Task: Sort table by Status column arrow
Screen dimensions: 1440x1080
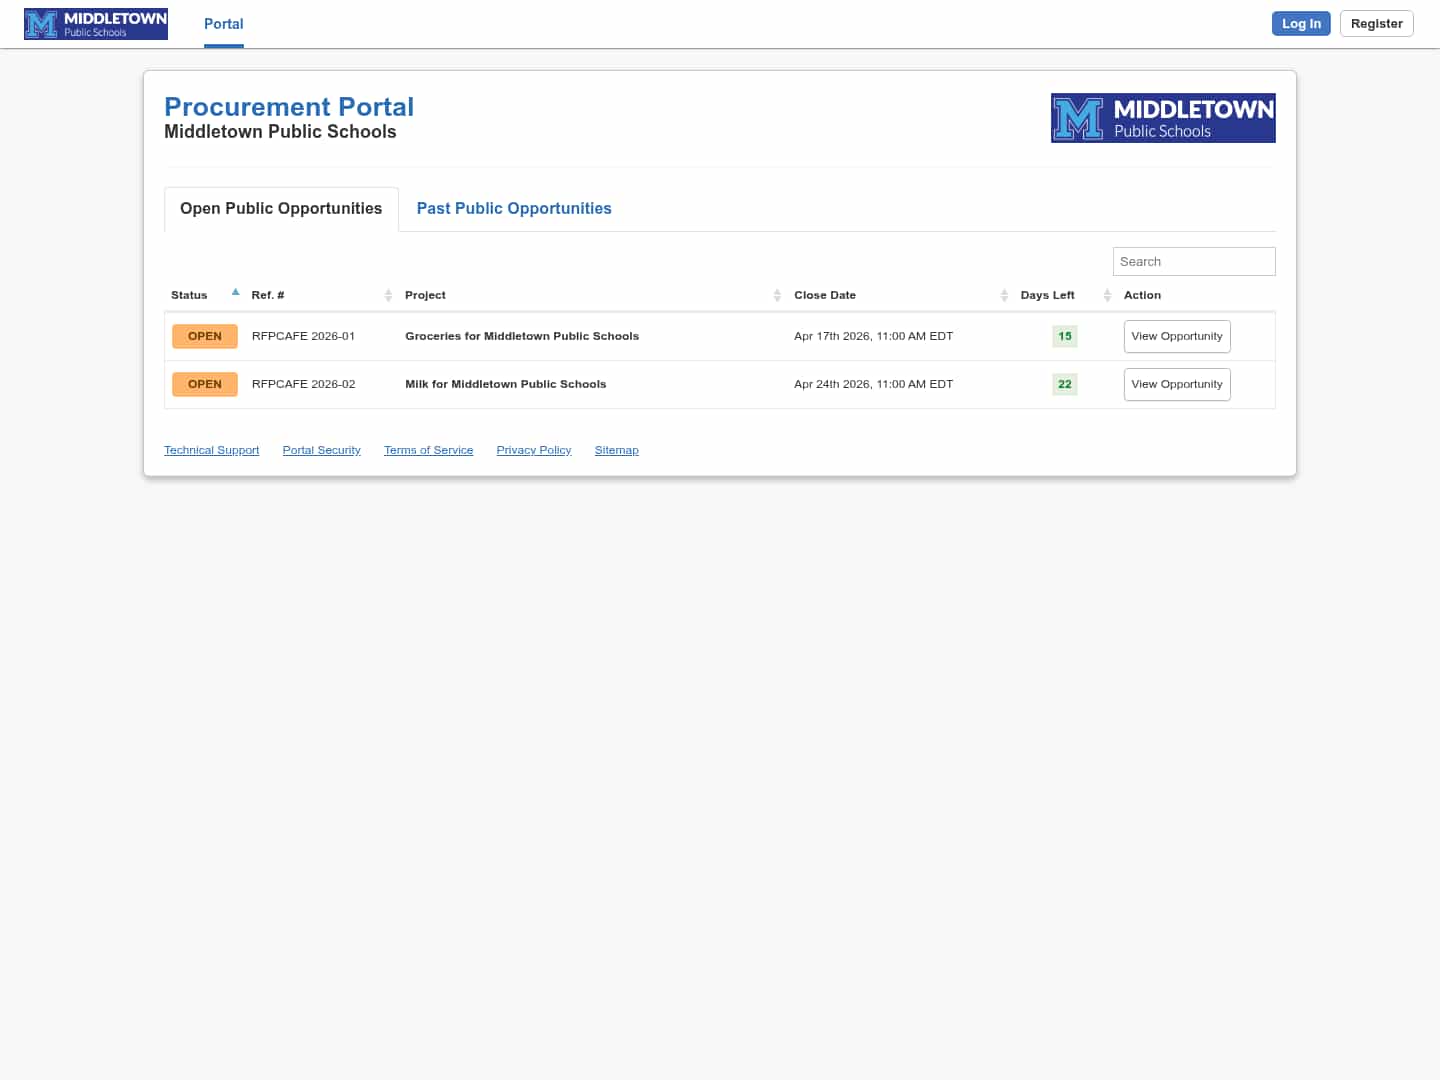Action: 235,293
